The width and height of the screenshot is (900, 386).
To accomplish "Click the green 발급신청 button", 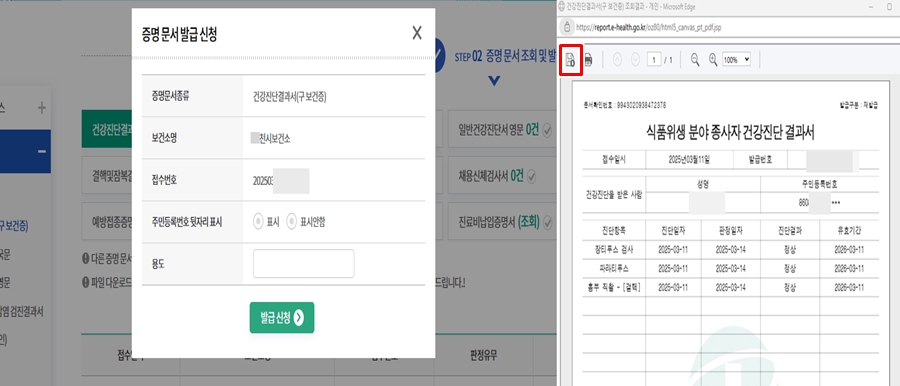I will 282,317.
